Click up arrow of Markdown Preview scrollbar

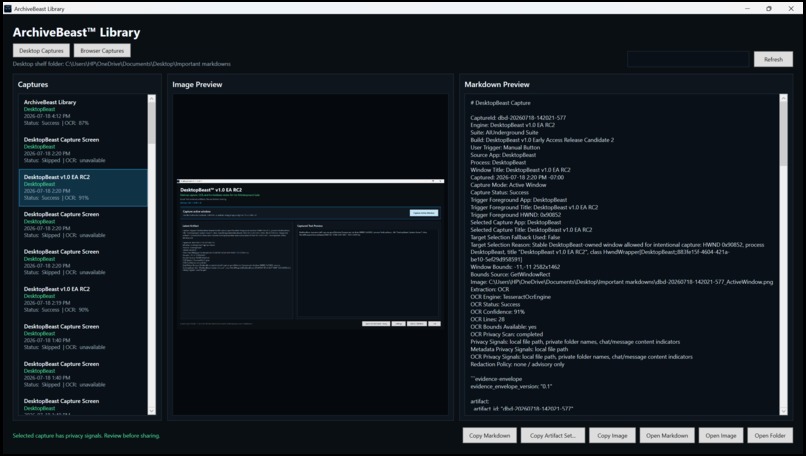pyautogui.click(x=783, y=98)
